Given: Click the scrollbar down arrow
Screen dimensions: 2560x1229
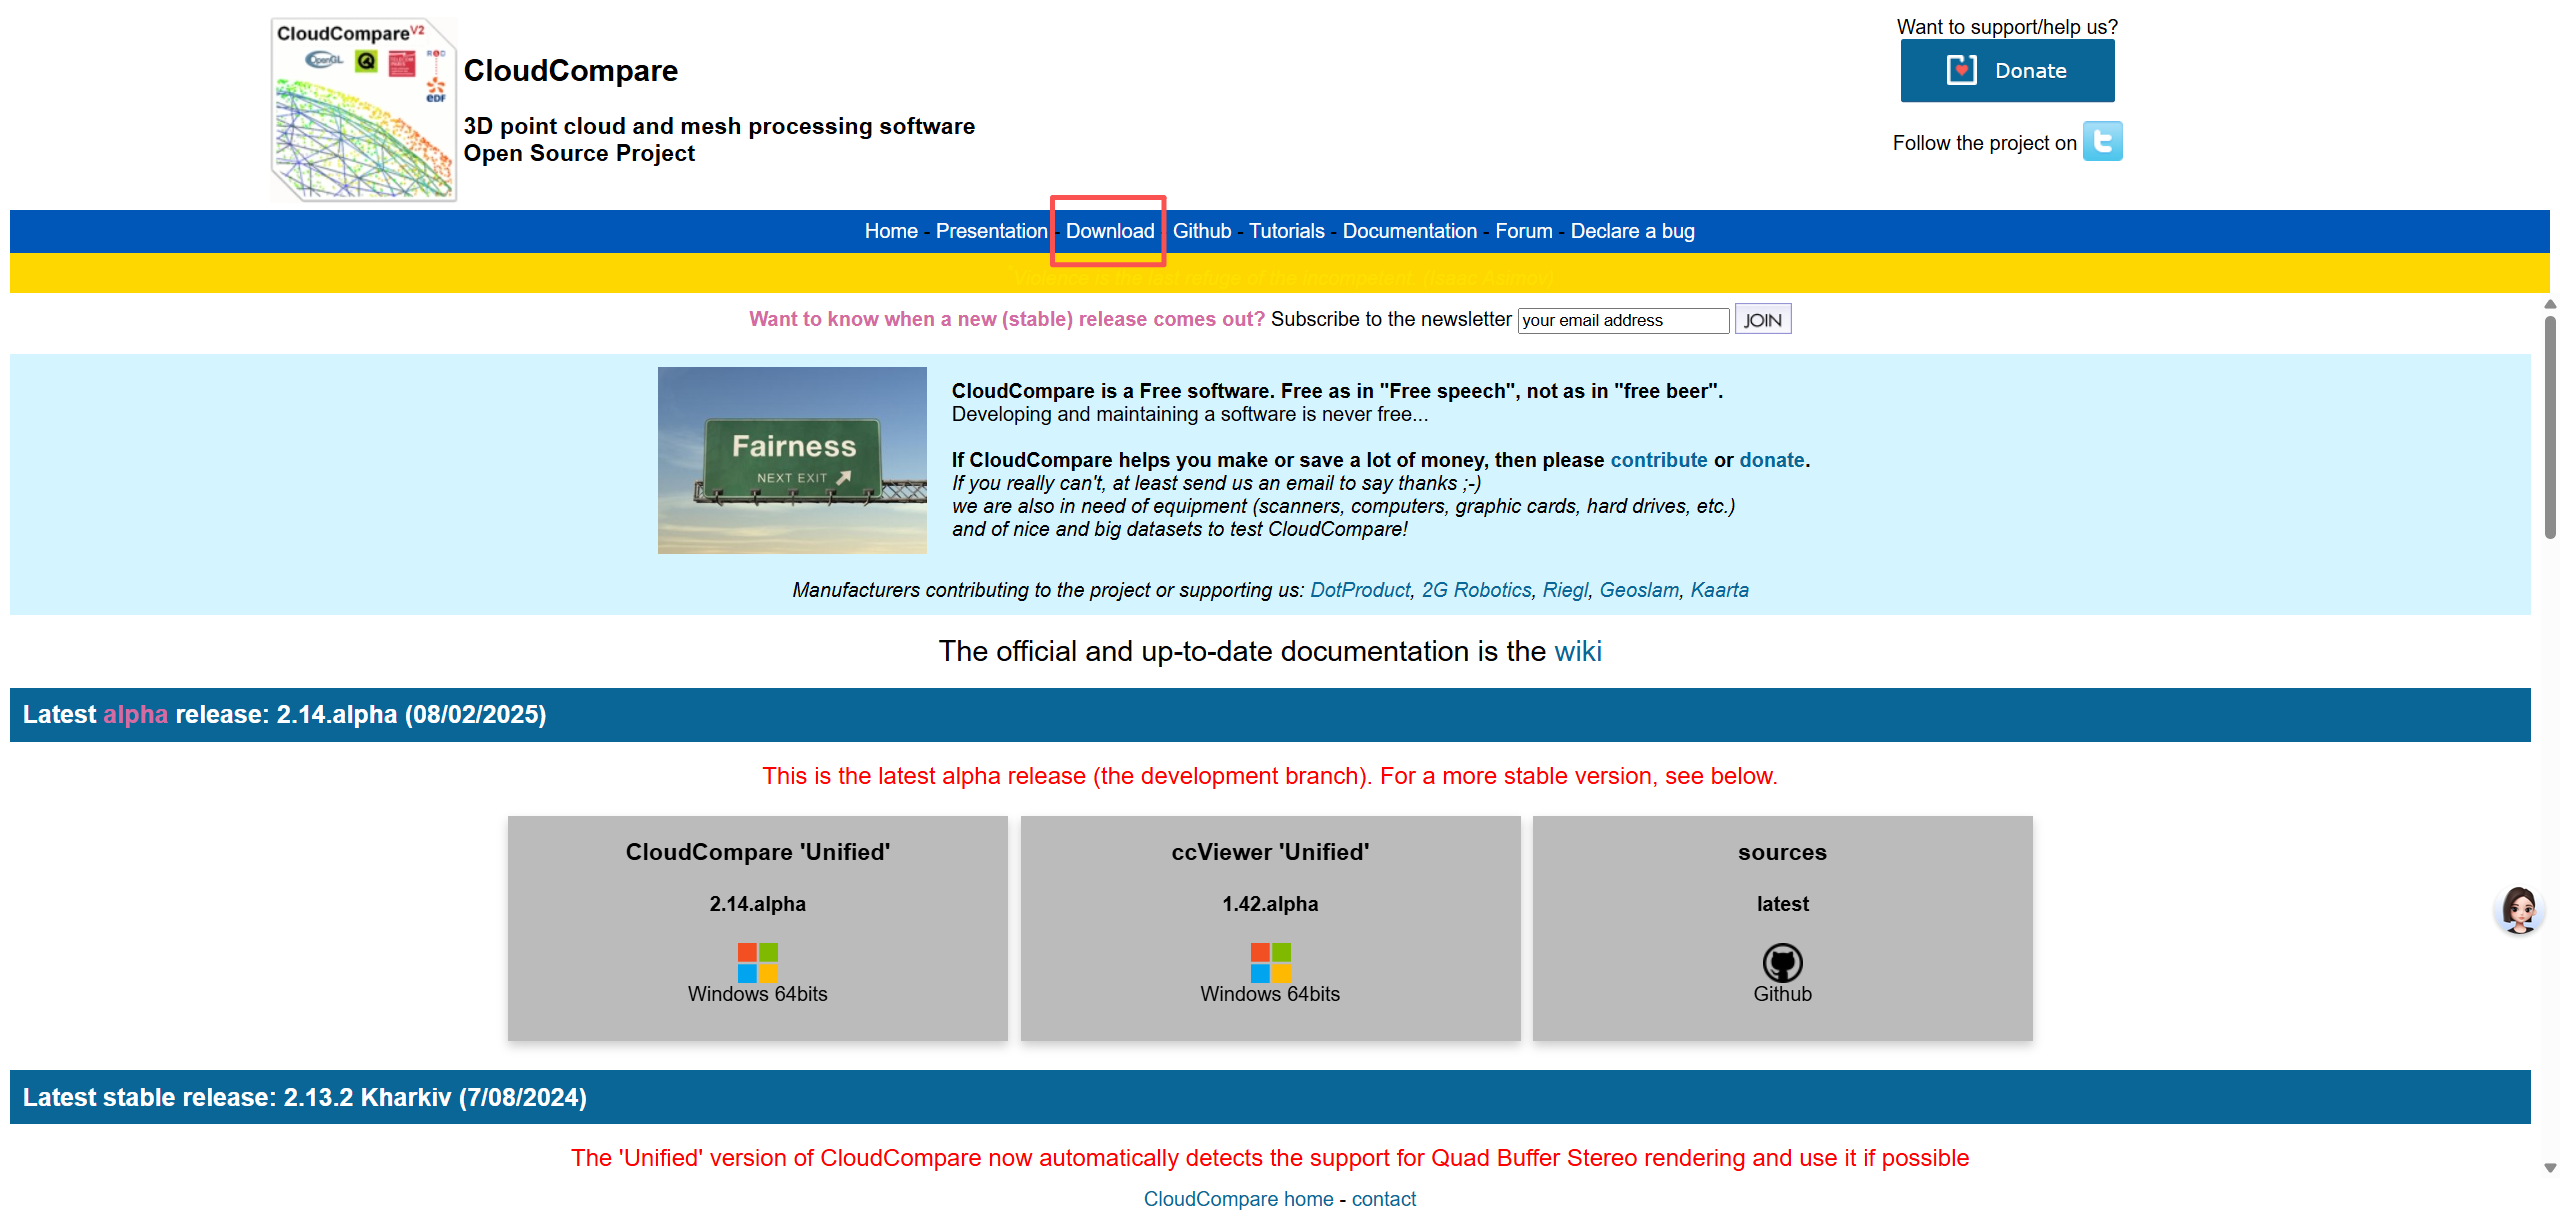Looking at the screenshot, I should [2549, 1168].
